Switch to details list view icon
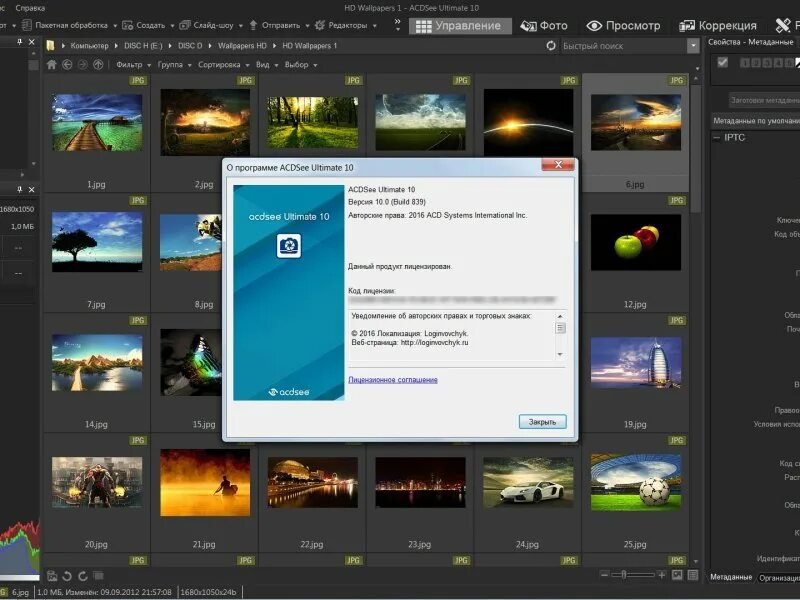Screen dimensions: 800x600 click(x=693, y=575)
